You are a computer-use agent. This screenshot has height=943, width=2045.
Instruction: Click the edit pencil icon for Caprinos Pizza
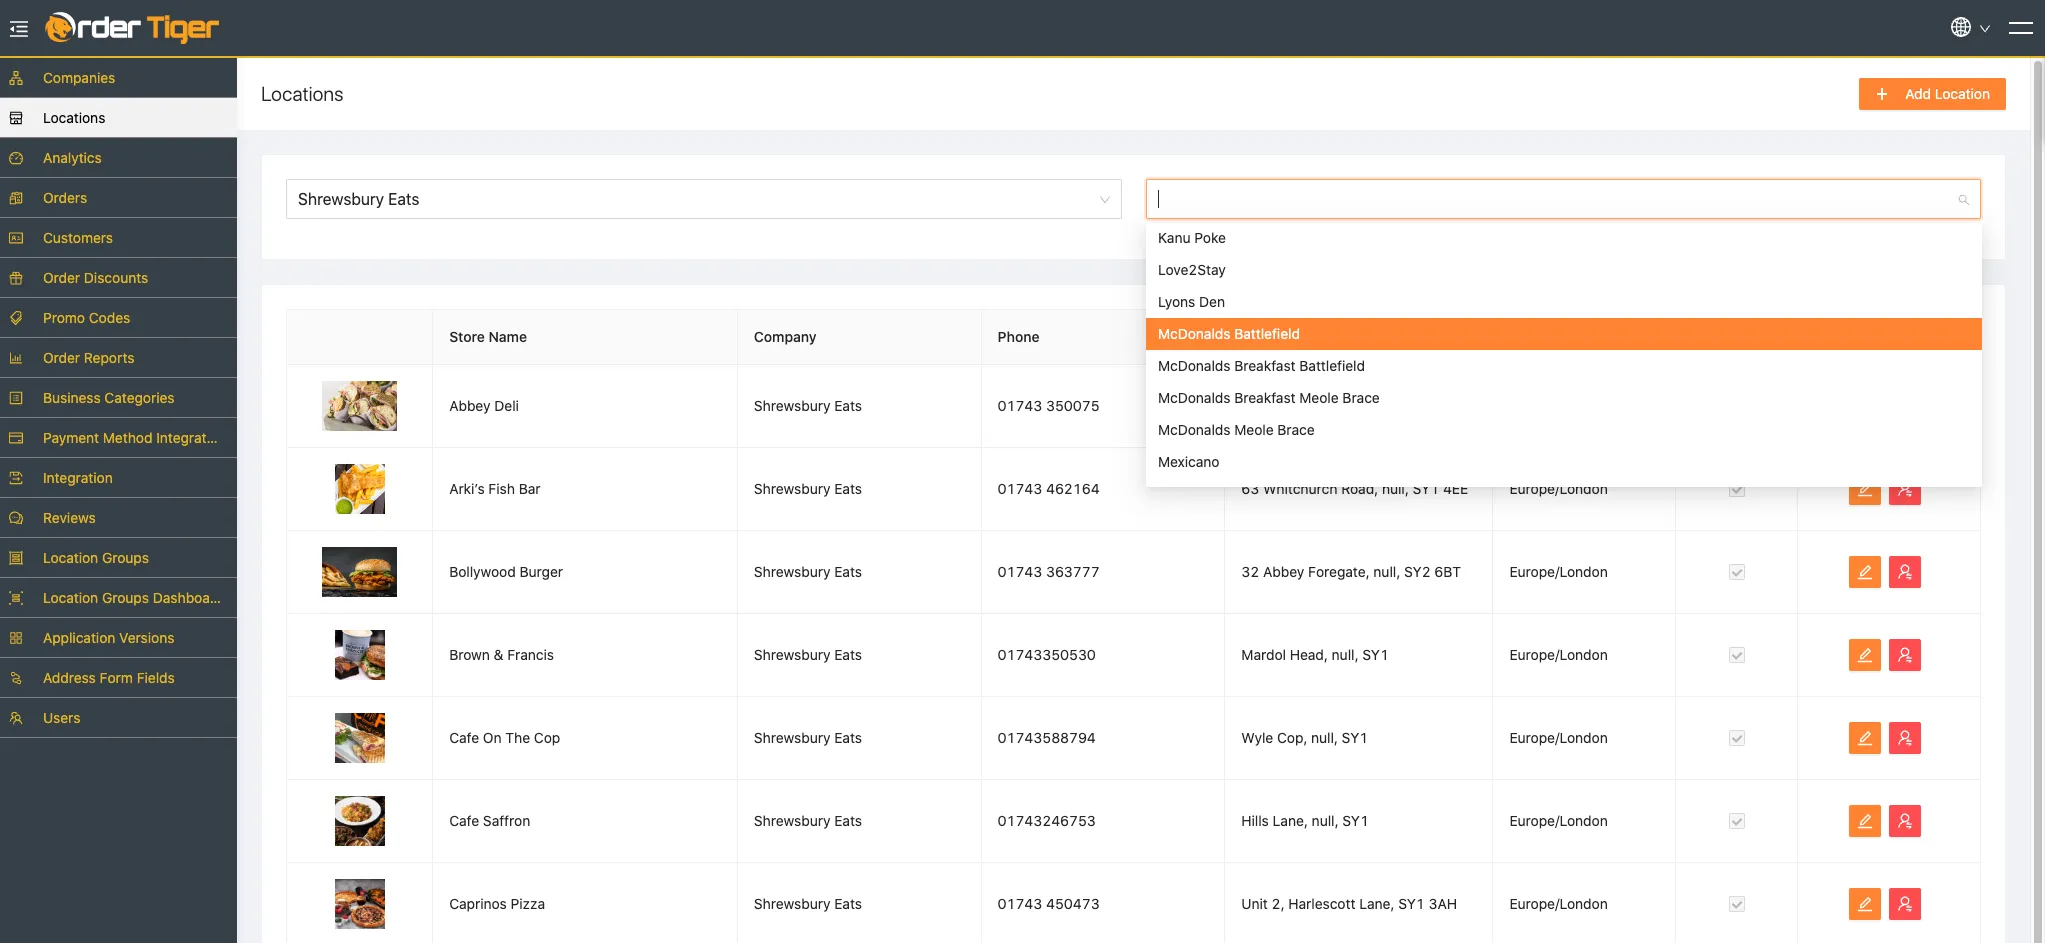coord(1863,903)
